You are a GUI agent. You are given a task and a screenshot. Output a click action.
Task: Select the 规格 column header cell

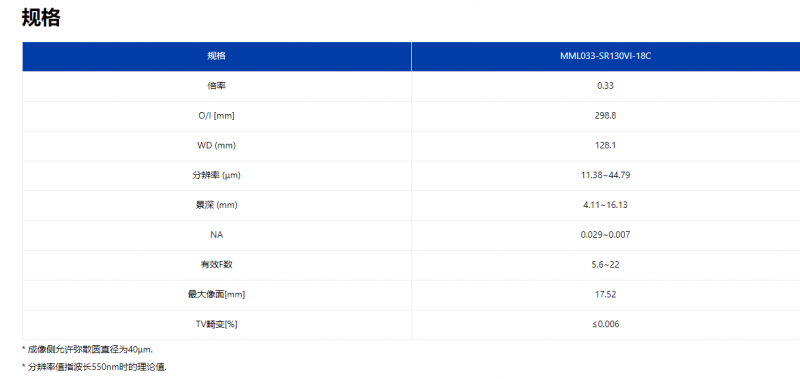[216, 57]
